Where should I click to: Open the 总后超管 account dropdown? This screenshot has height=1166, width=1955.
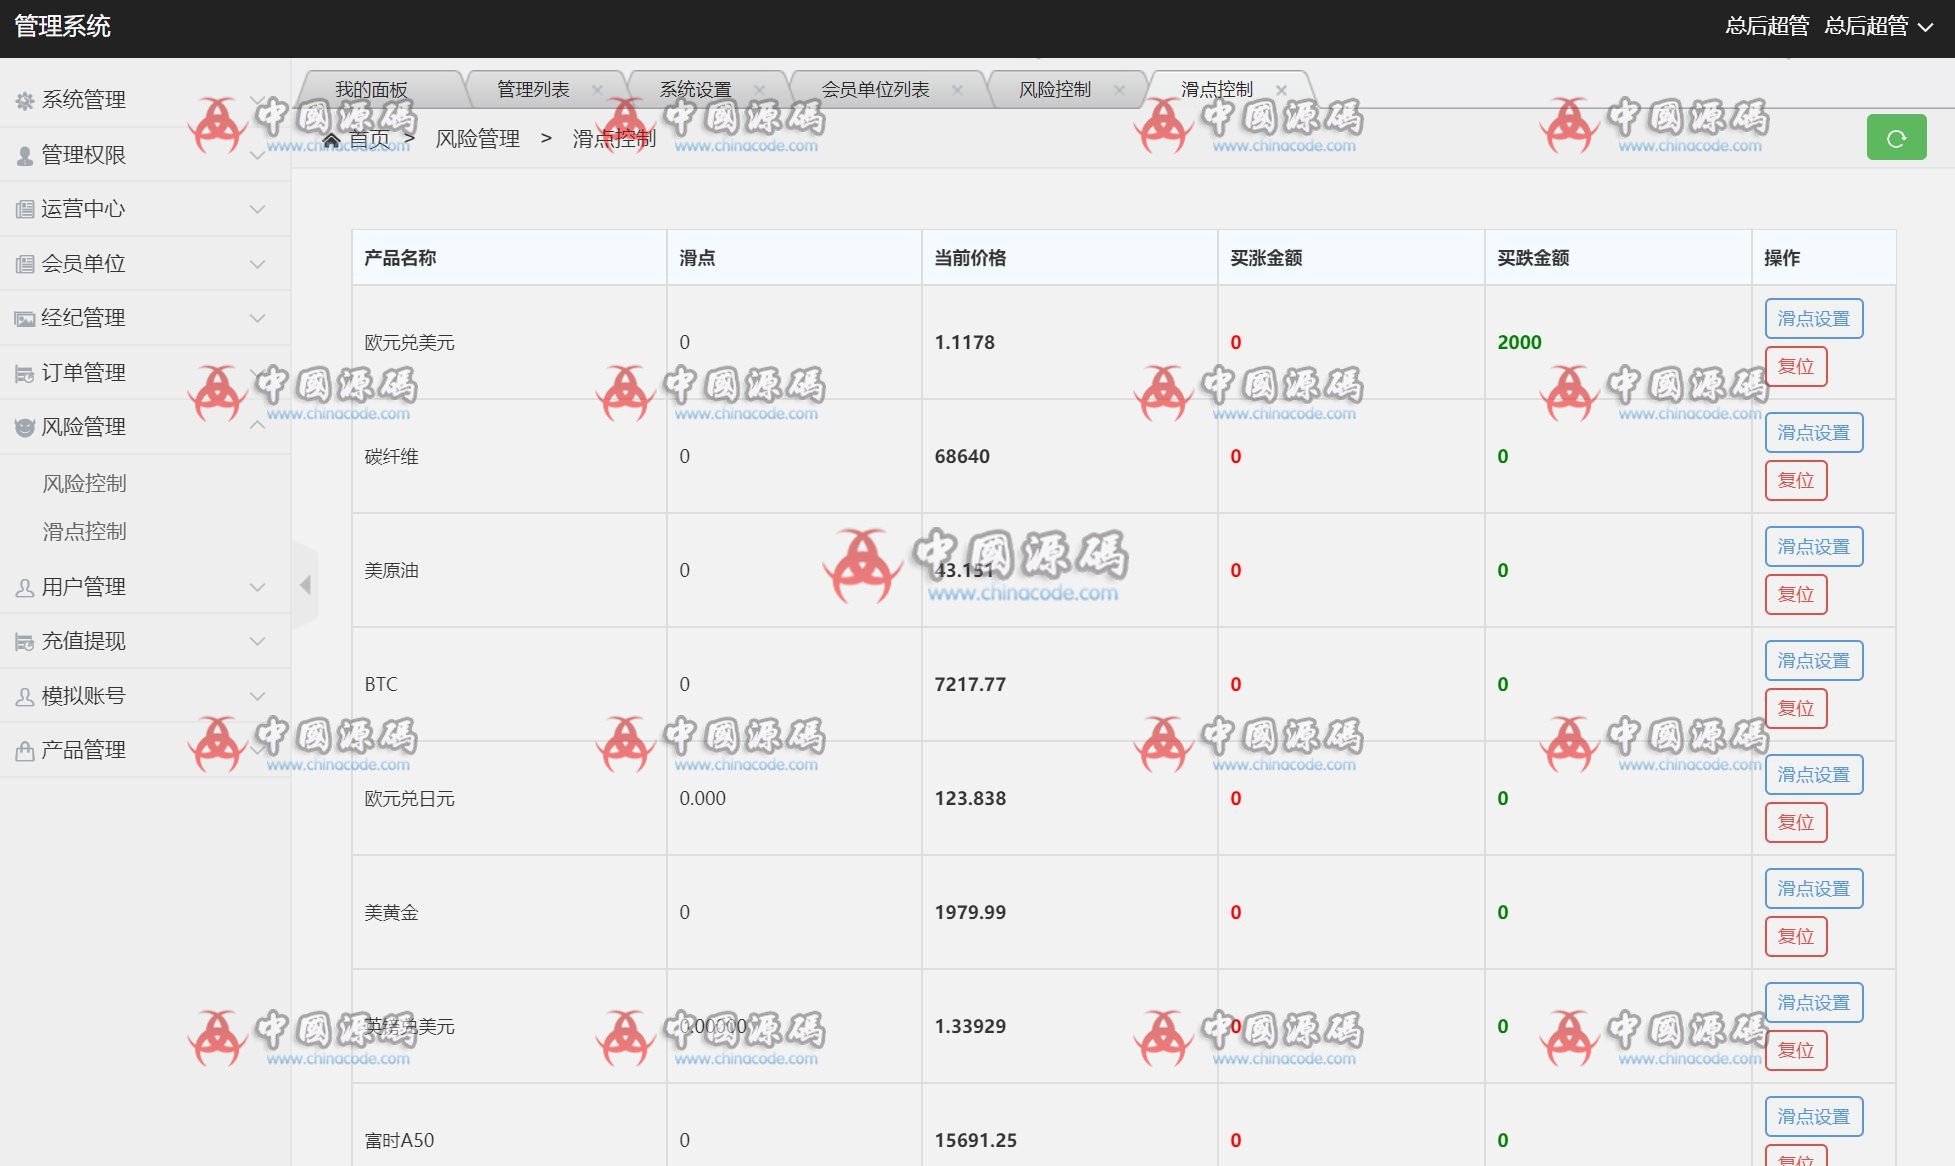(x=1890, y=27)
